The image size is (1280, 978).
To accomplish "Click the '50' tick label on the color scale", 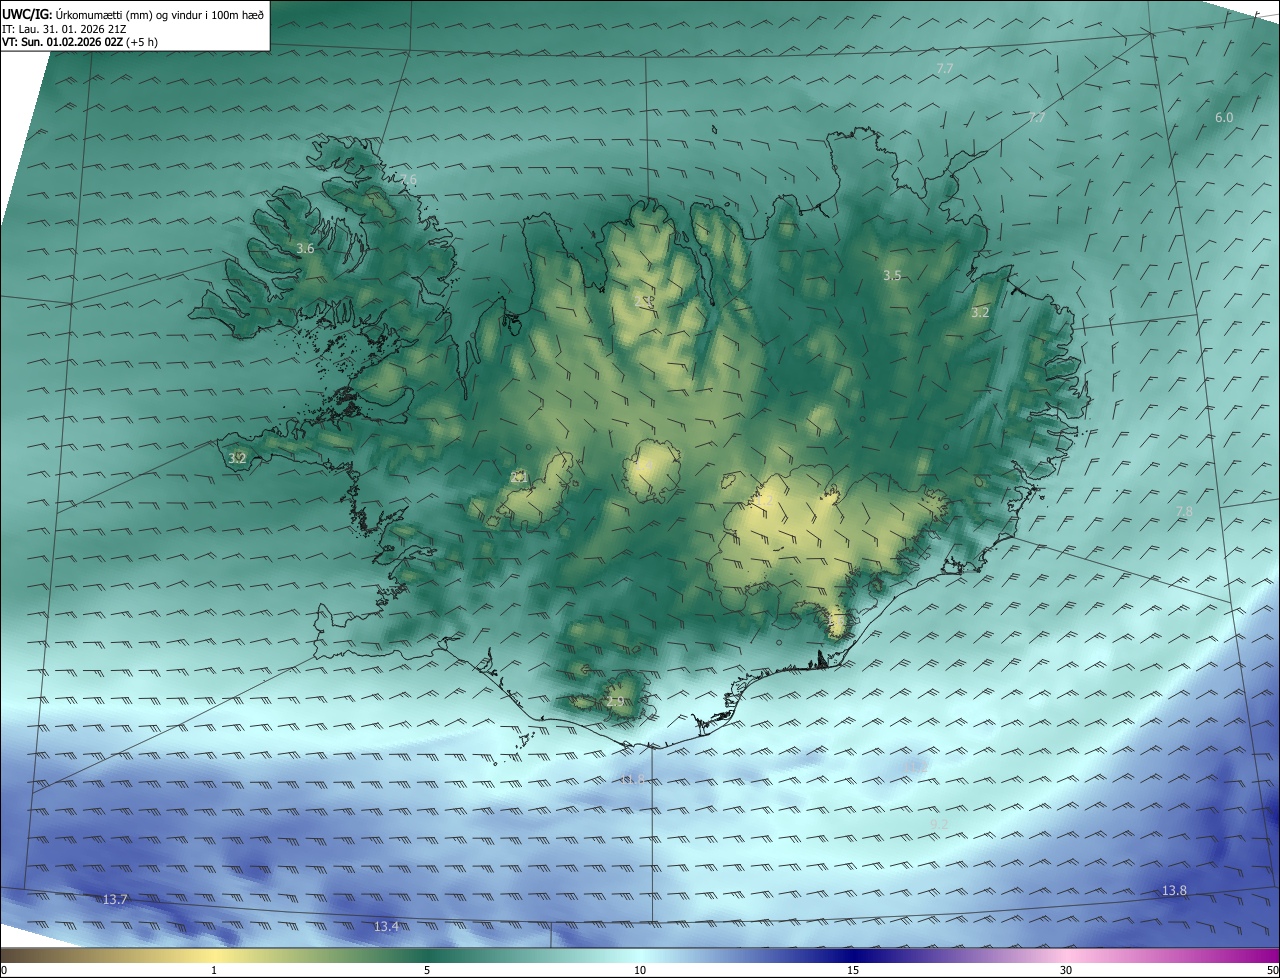I will tap(1272, 970).
